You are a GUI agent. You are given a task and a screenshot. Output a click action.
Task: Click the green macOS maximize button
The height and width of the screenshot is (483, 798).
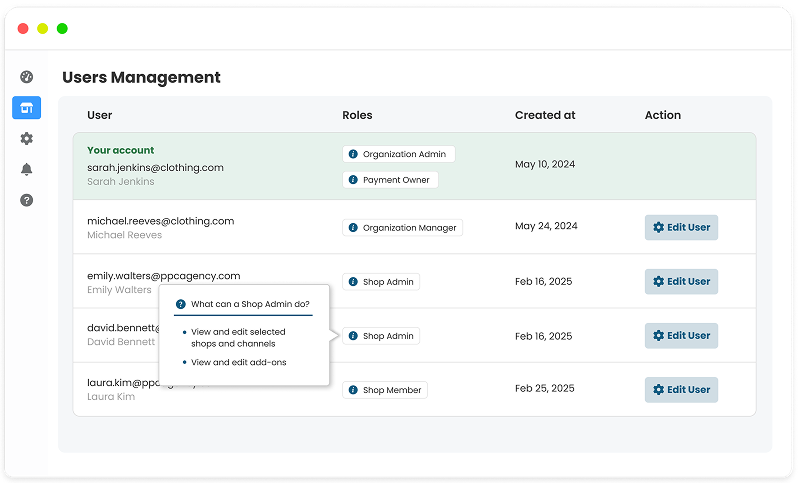62,28
